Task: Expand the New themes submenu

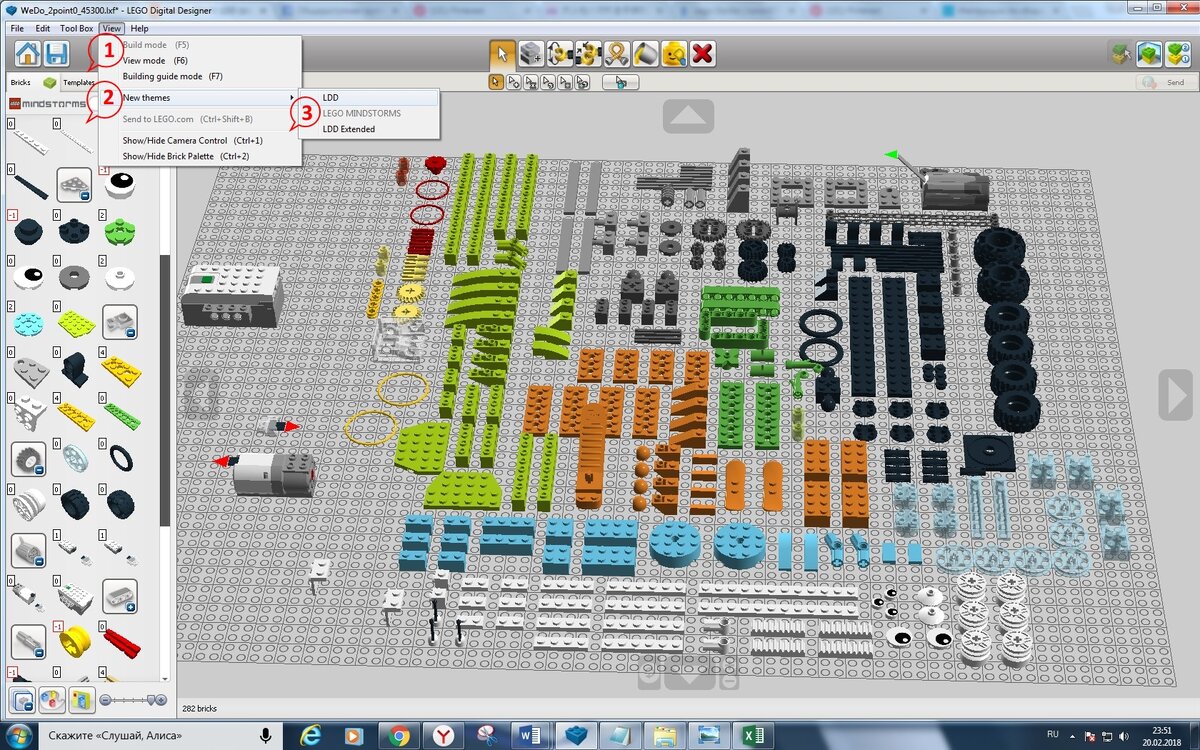Action: [200, 98]
